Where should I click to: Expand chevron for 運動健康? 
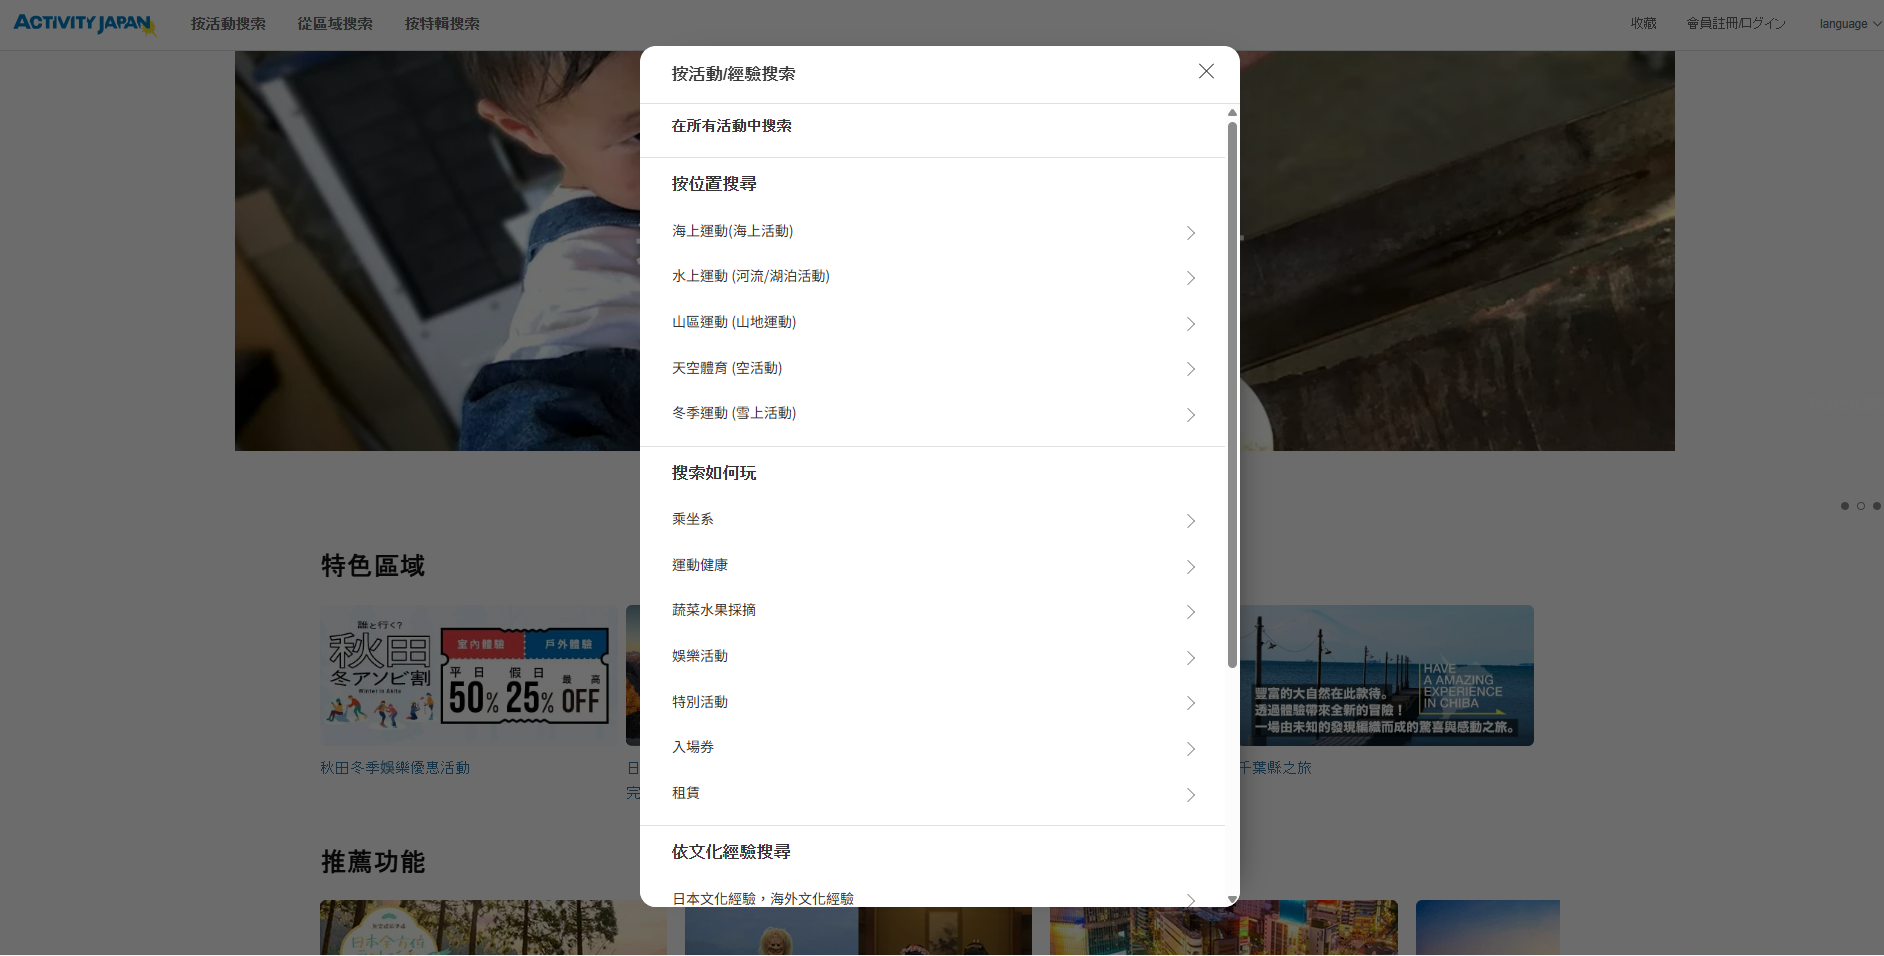1191,567
